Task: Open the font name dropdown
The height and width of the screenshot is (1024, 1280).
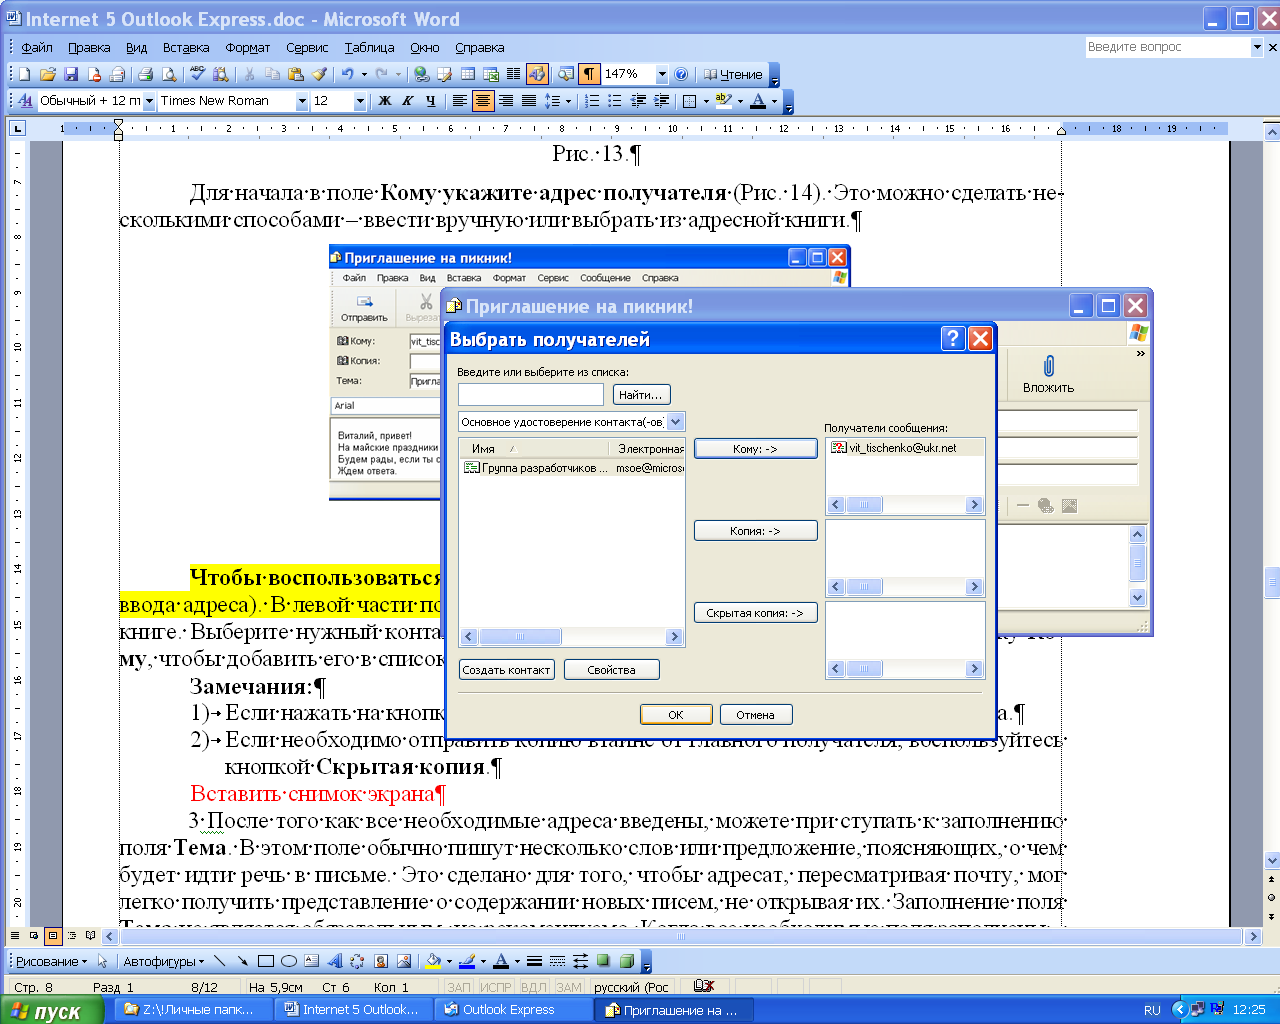Action: point(301,101)
